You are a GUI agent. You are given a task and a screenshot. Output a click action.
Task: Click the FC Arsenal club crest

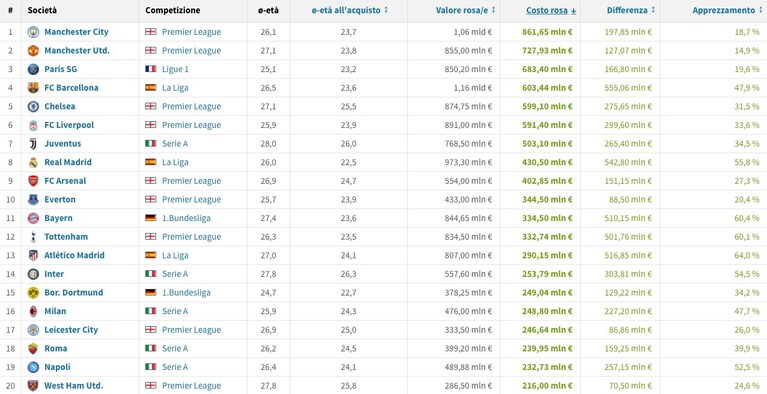(x=33, y=181)
